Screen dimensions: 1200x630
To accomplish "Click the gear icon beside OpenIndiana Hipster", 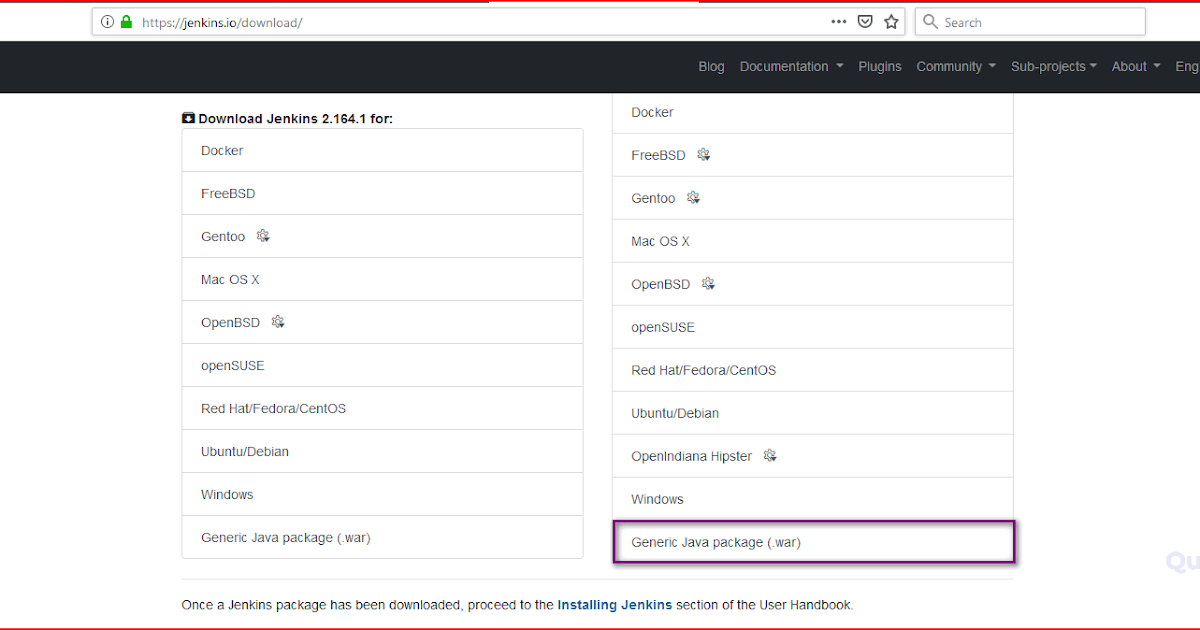I will (x=770, y=456).
